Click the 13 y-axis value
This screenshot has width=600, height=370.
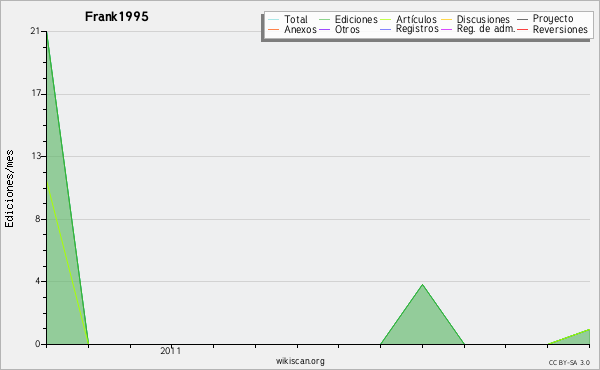36,156
